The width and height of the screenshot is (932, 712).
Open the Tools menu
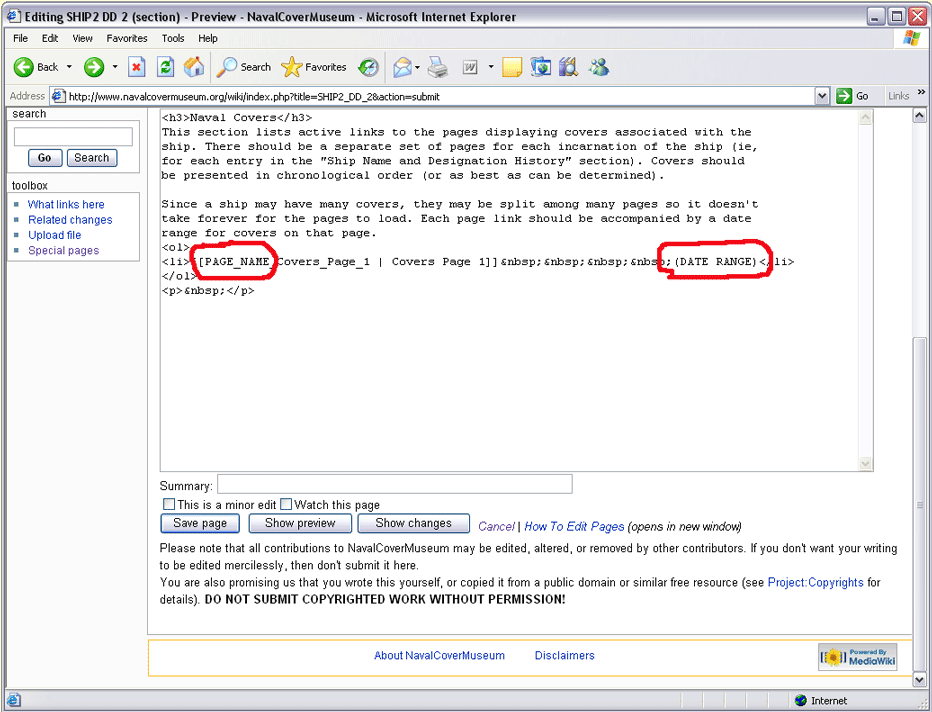[x=173, y=38]
